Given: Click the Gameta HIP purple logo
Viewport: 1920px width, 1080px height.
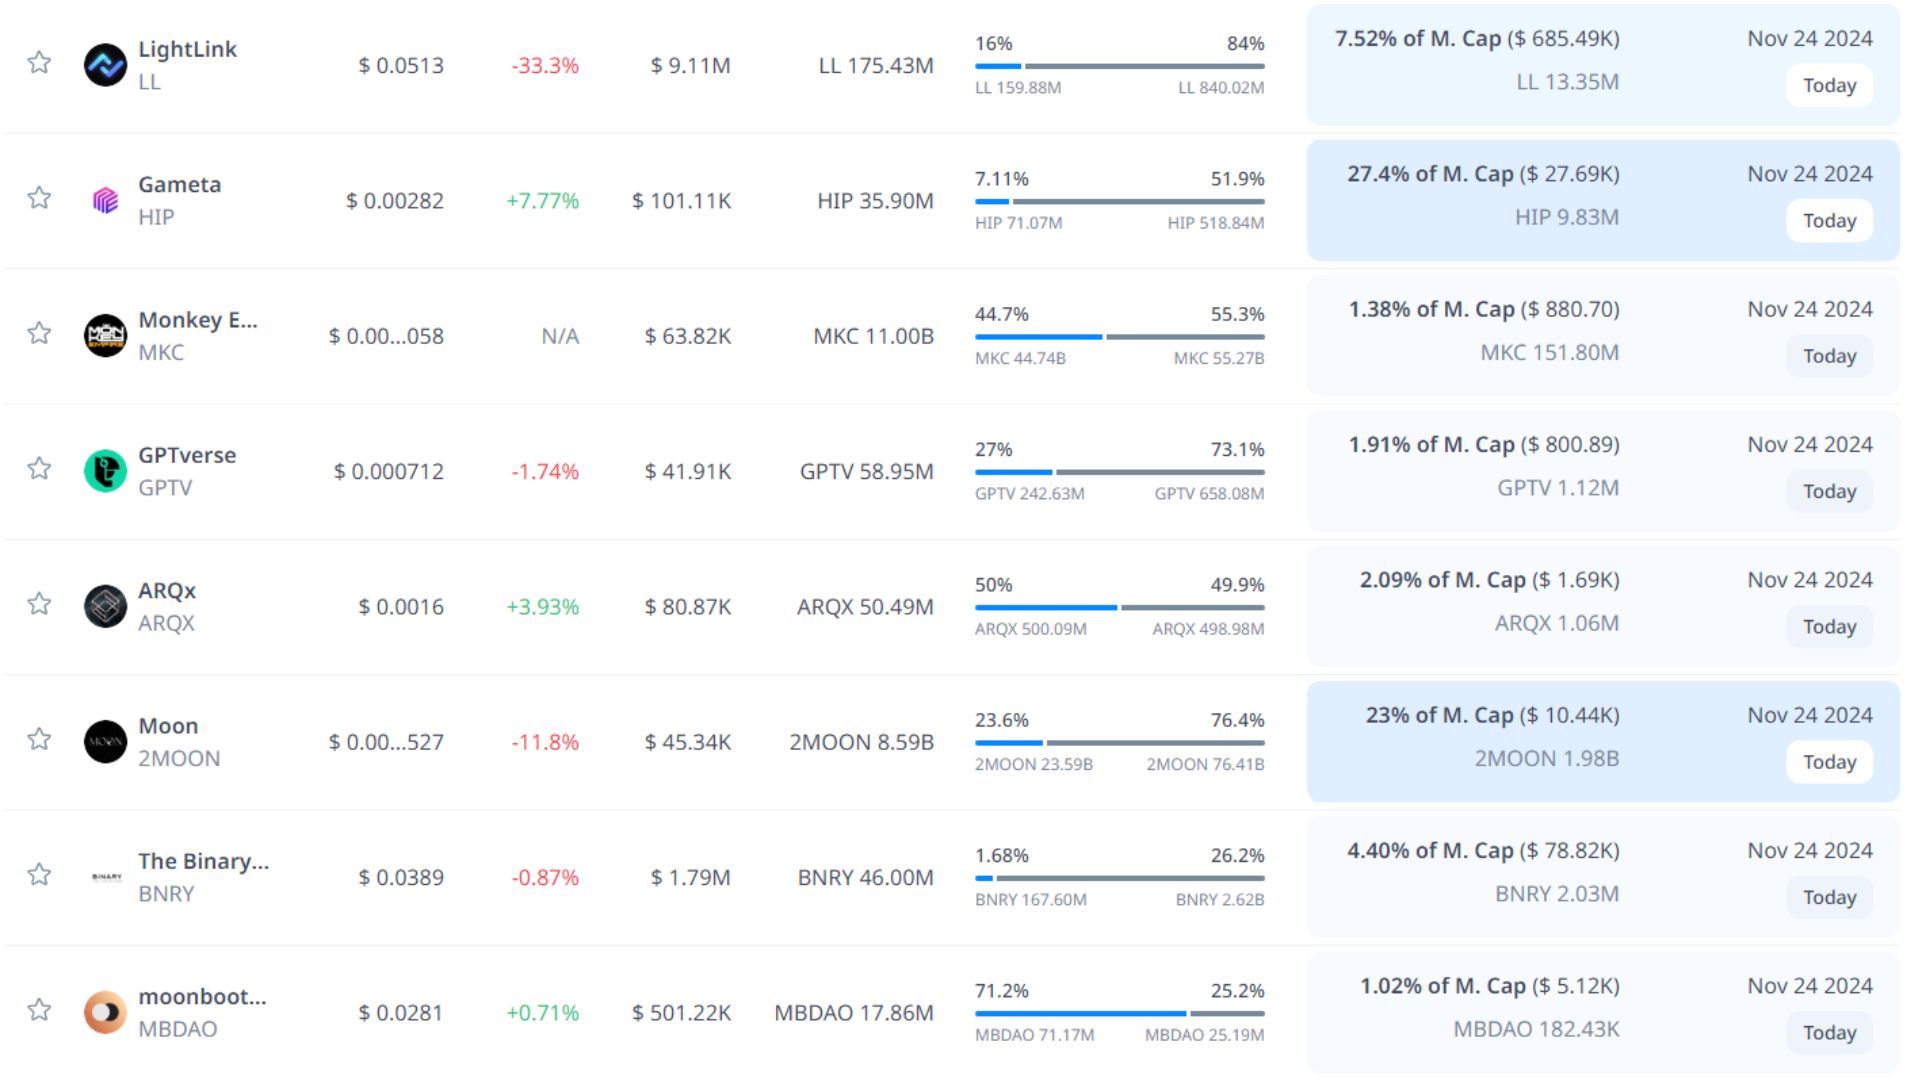Looking at the screenshot, I should (105, 200).
